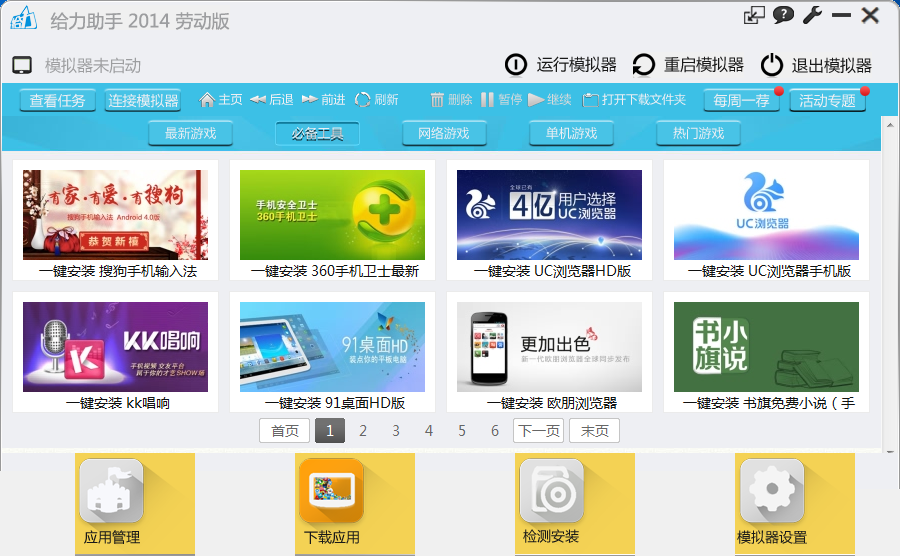Click 查看任务 button
Viewport: 900px width, 556px height.
click(57, 100)
